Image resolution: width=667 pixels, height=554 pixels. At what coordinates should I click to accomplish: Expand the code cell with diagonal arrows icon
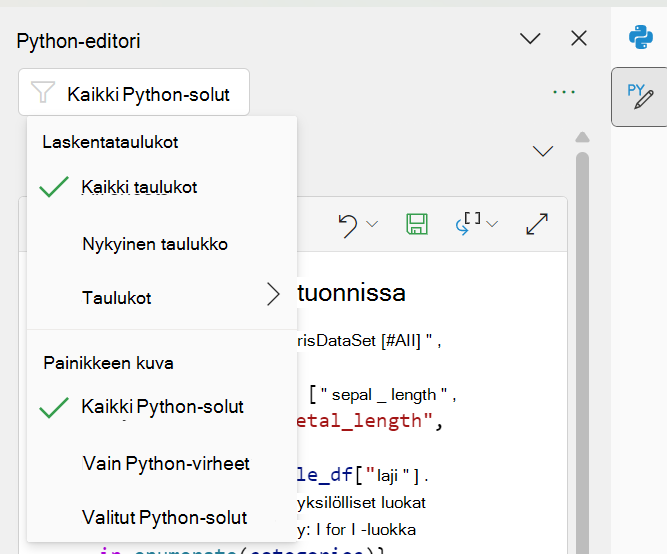click(x=537, y=224)
